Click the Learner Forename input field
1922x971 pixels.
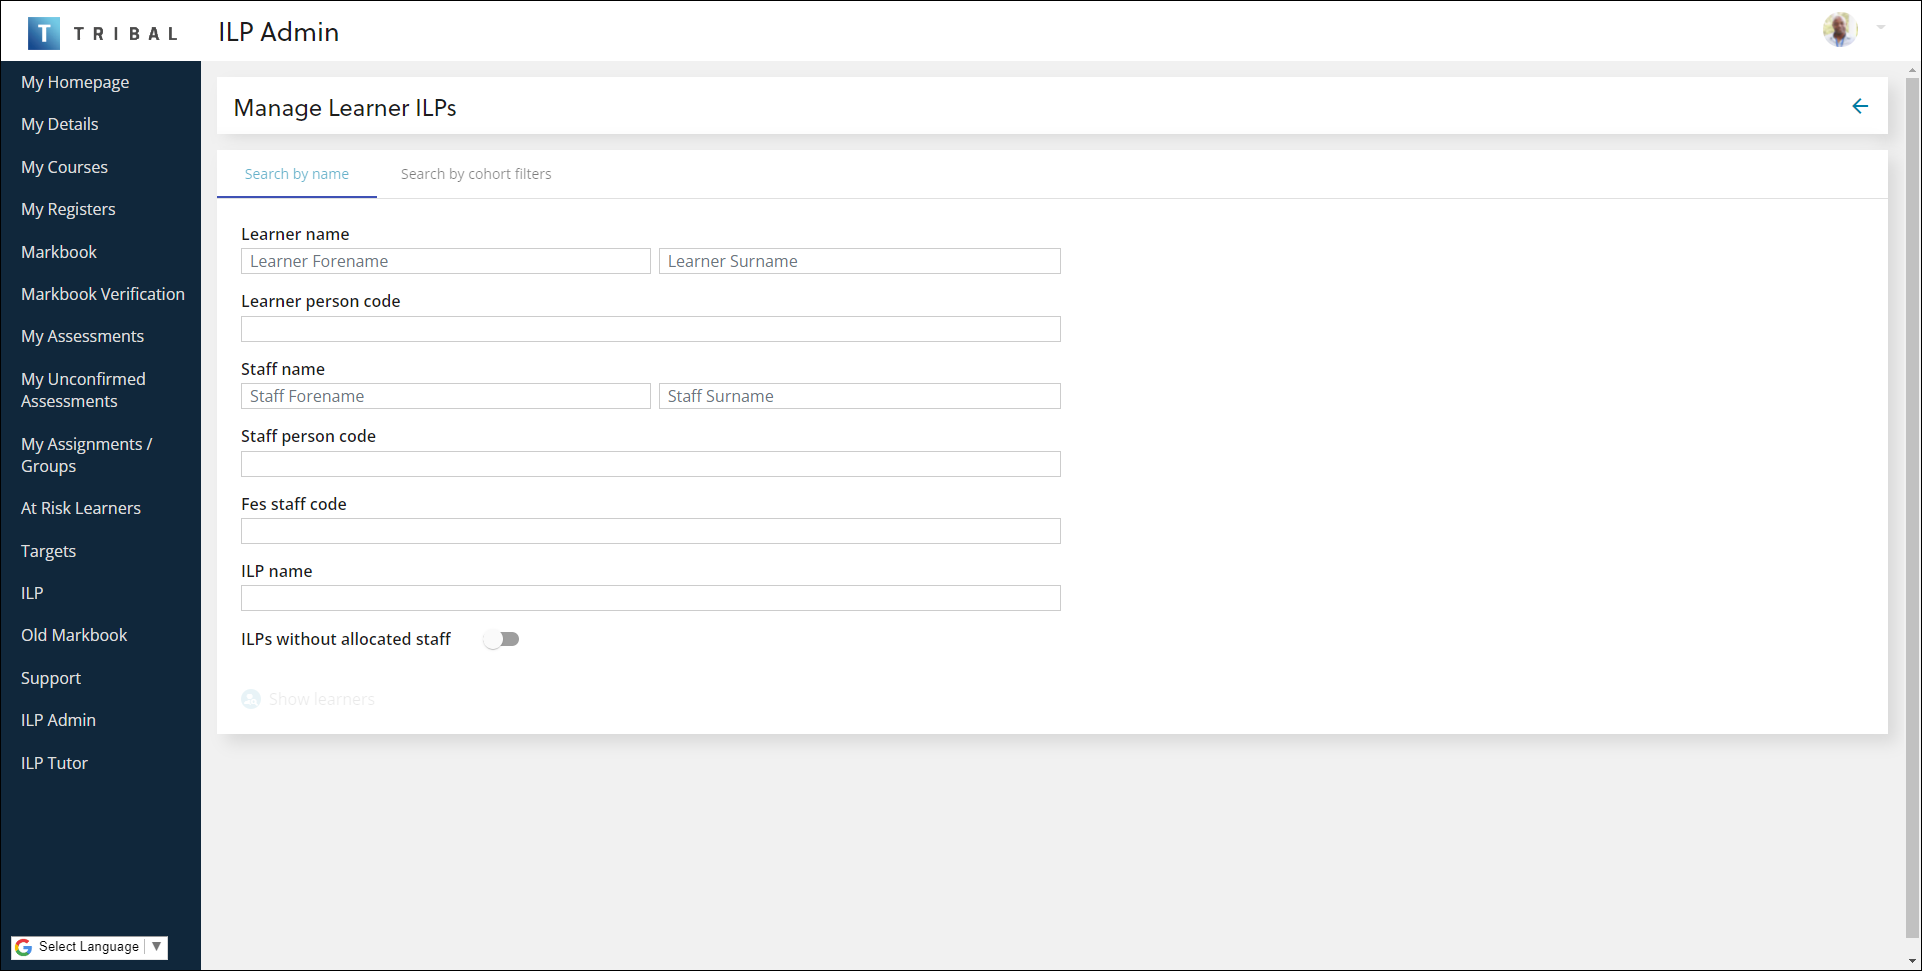[445, 261]
